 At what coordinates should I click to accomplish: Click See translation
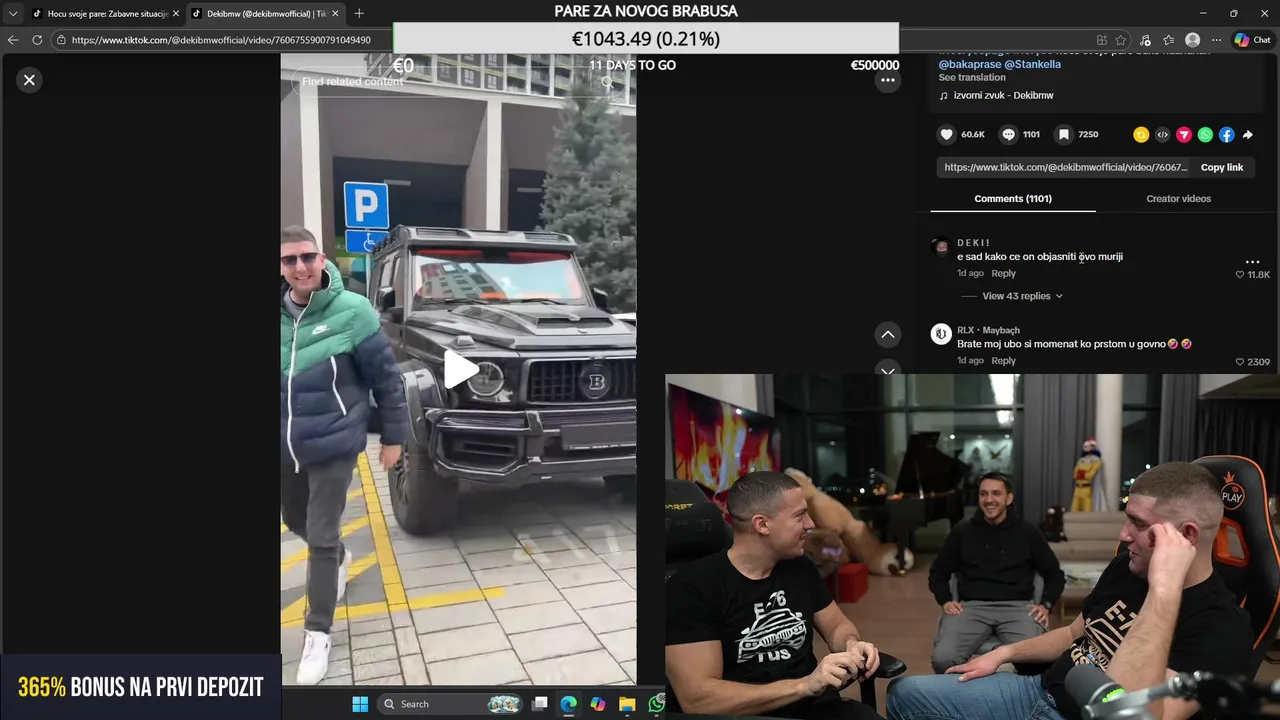[x=972, y=77]
